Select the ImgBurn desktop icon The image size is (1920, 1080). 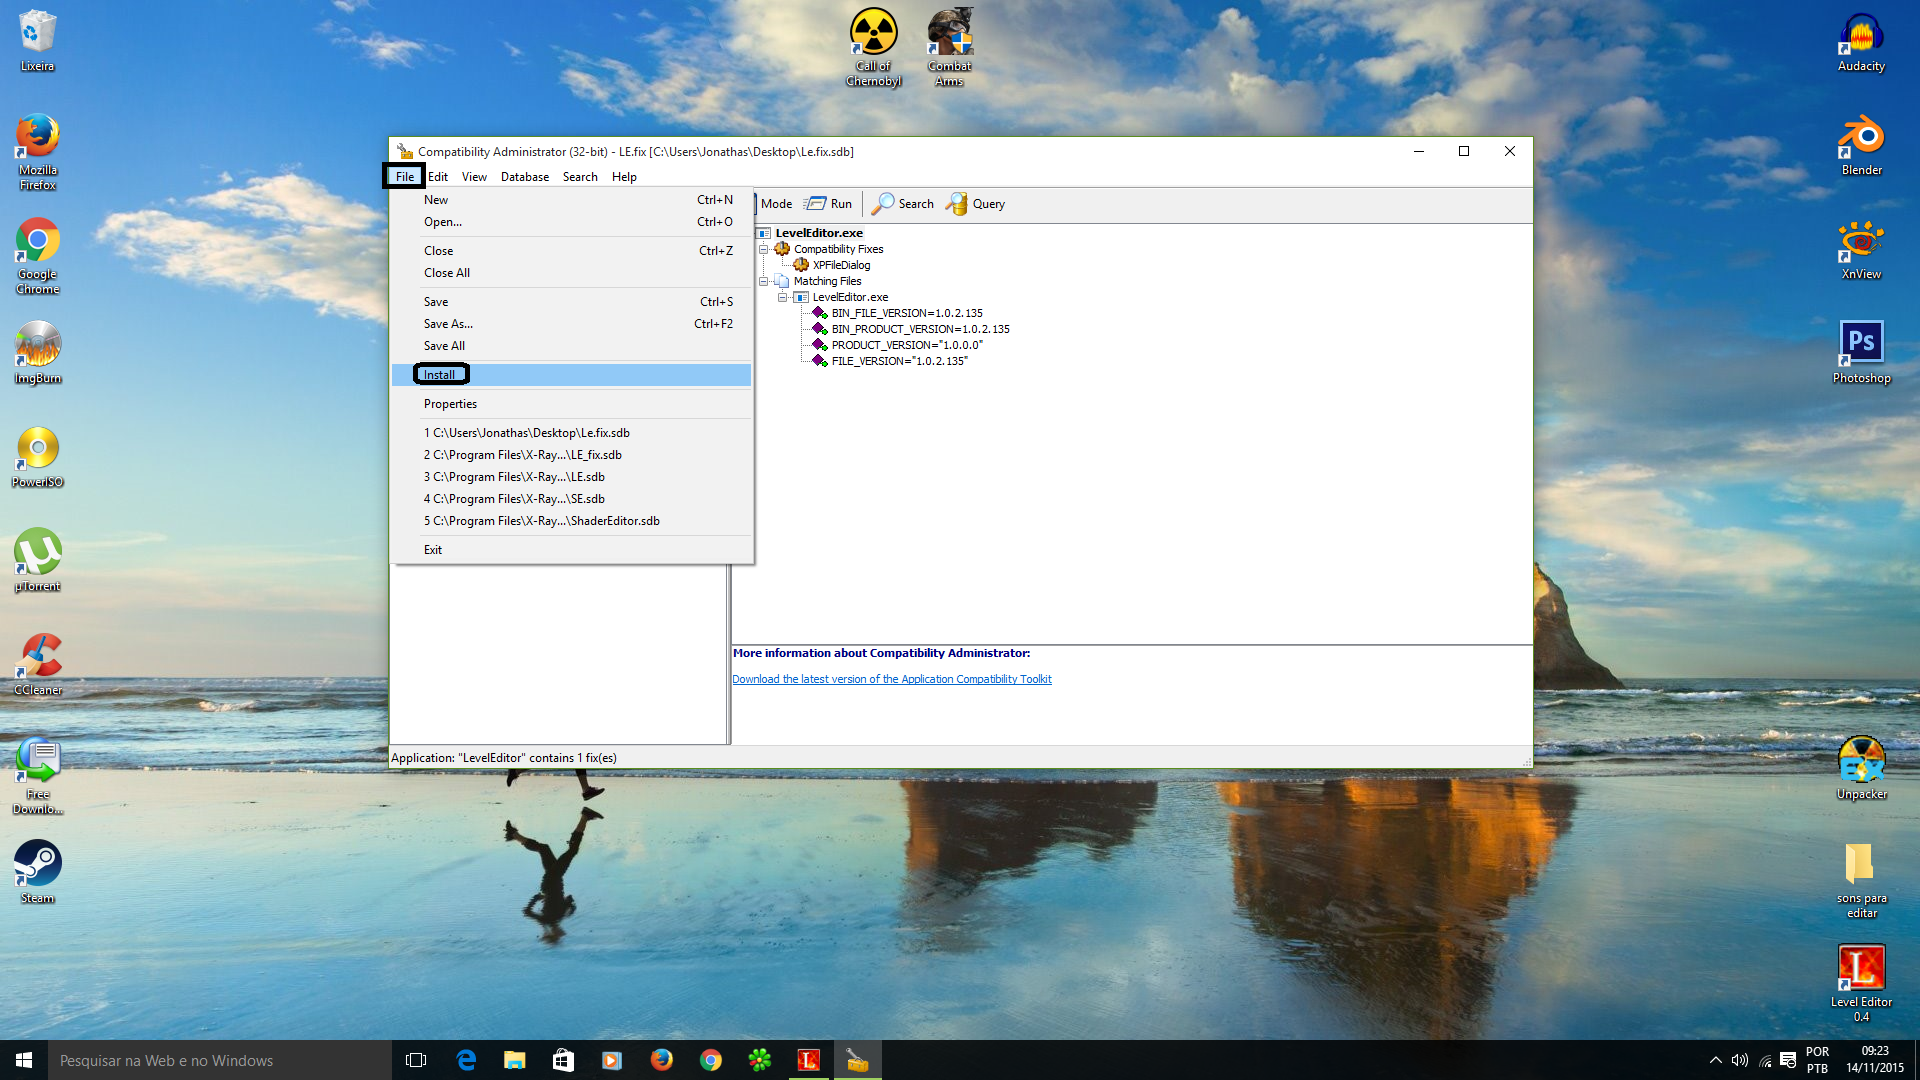coord(37,352)
